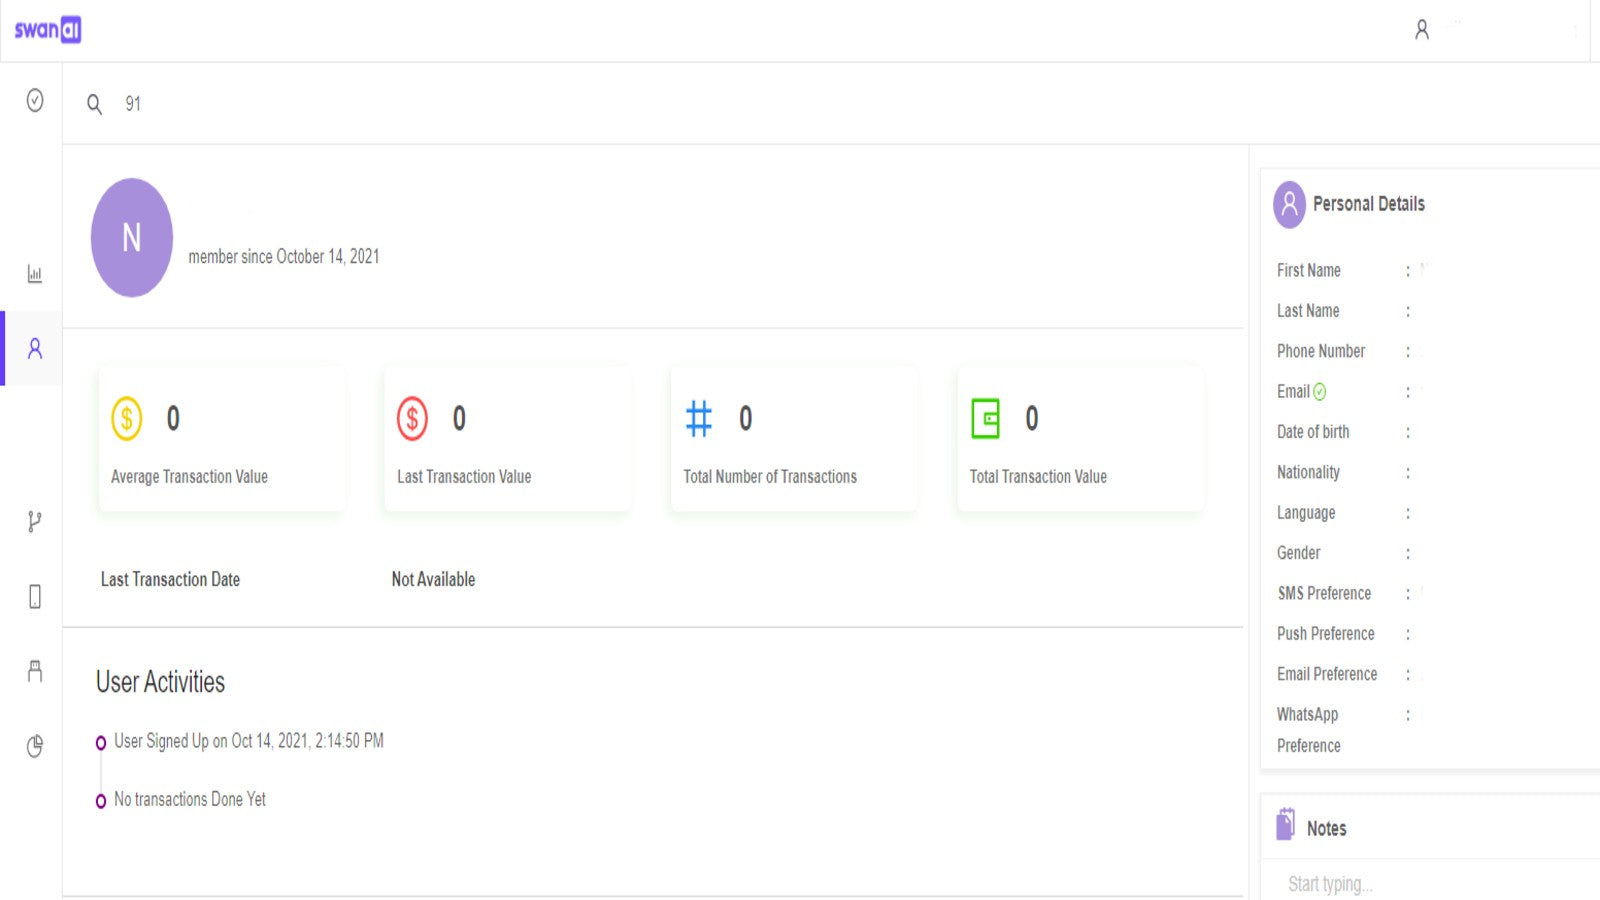Select the user profile icon in the sidebar

[35, 348]
